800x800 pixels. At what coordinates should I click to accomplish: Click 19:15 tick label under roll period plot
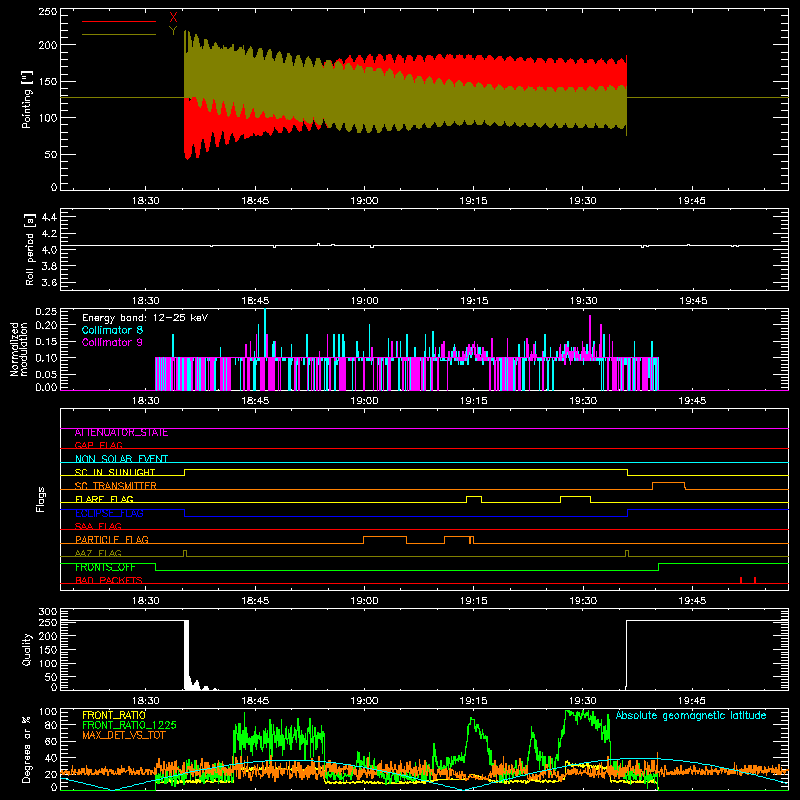(x=474, y=301)
